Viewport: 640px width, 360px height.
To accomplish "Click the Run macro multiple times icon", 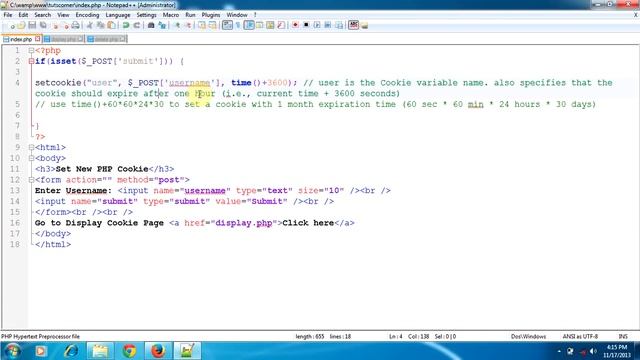I will tap(328, 25).
